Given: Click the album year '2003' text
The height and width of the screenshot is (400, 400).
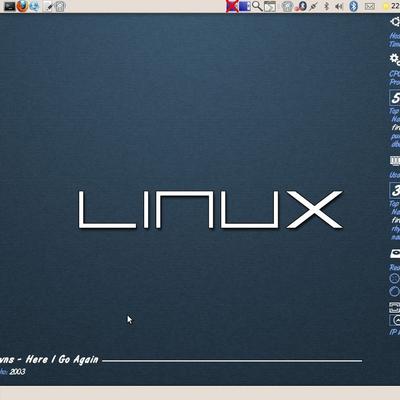Looking at the screenshot, I should coord(17,372).
